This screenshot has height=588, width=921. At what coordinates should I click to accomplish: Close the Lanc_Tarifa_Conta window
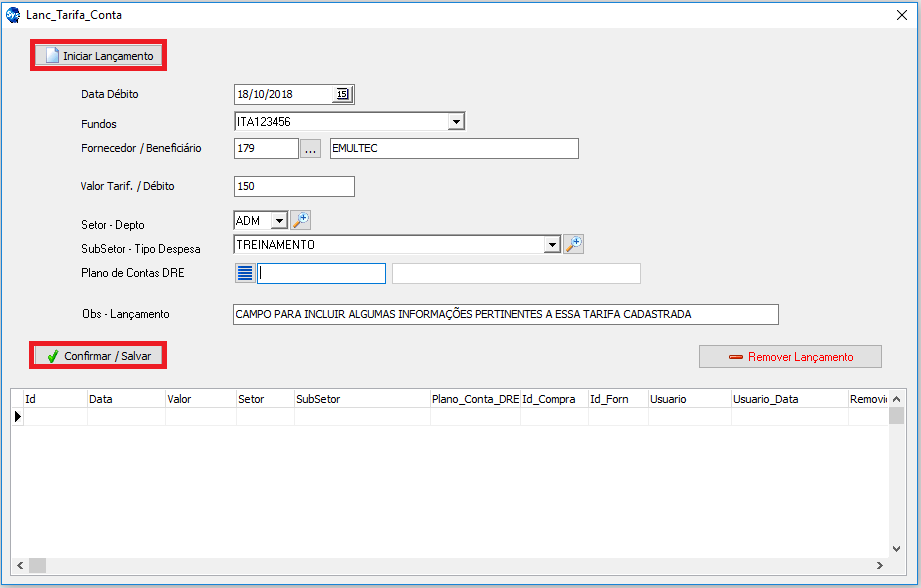pyautogui.click(x=902, y=15)
